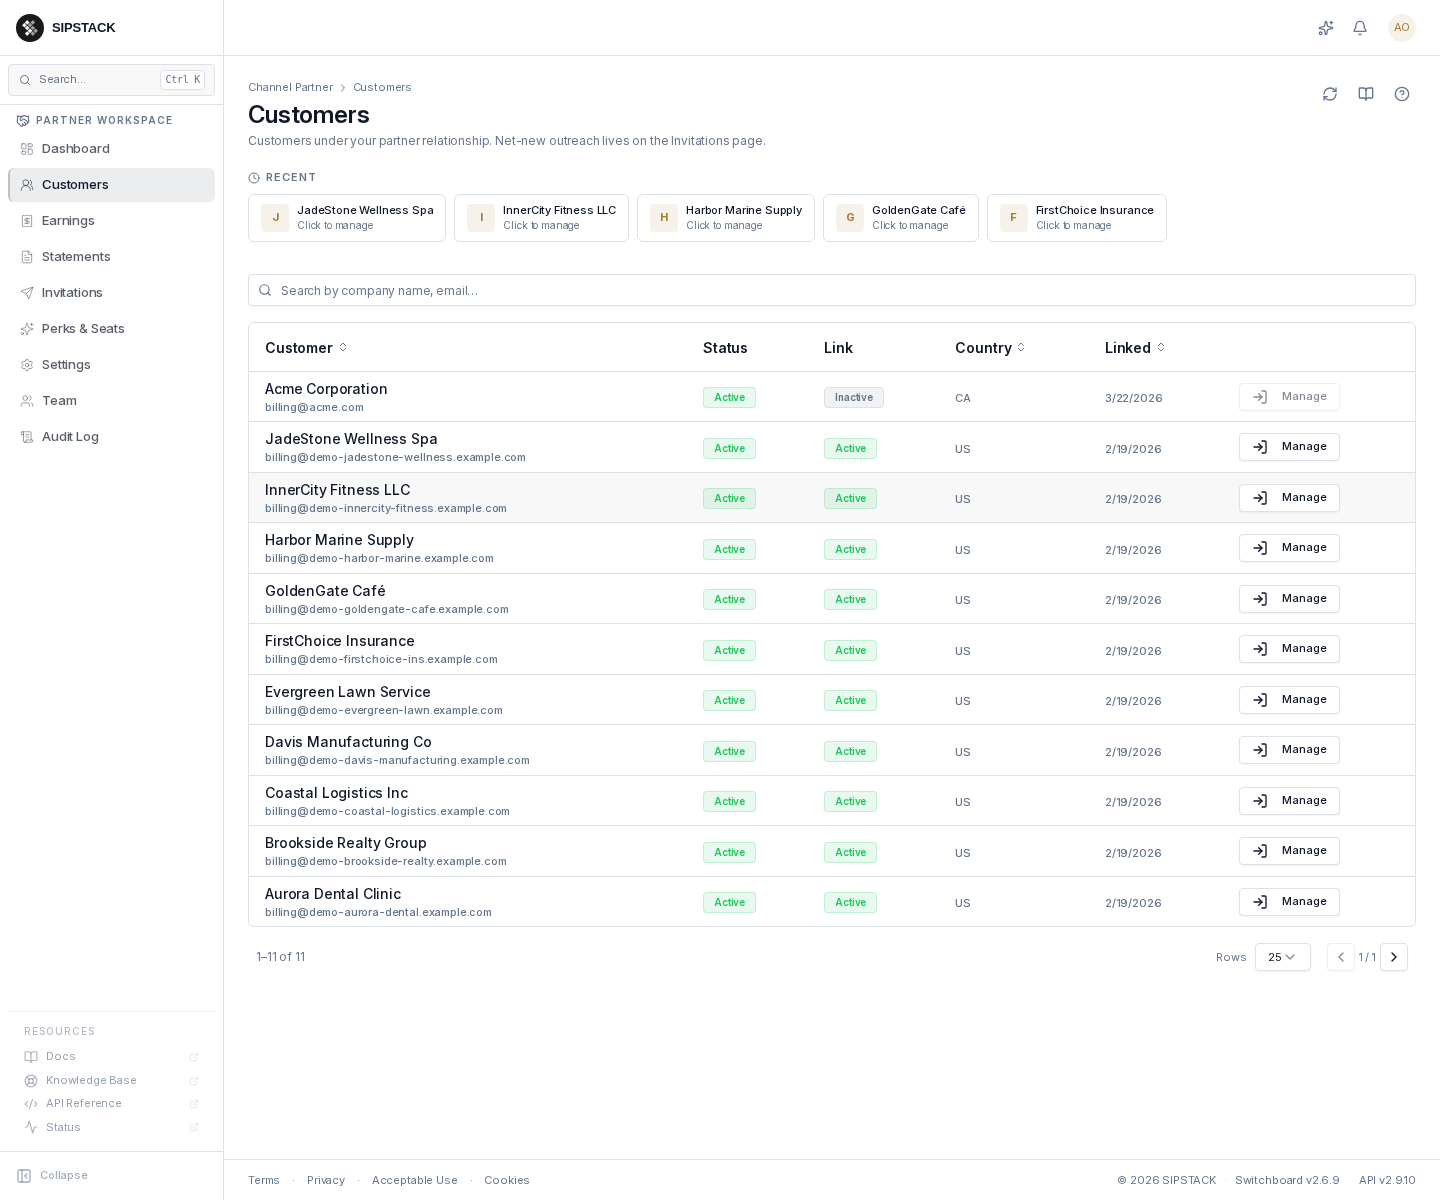Image resolution: width=1440 pixels, height=1200 pixels.
Task: Go to next page arrow
Action: pyautogui.click(x=1394, y=957)
